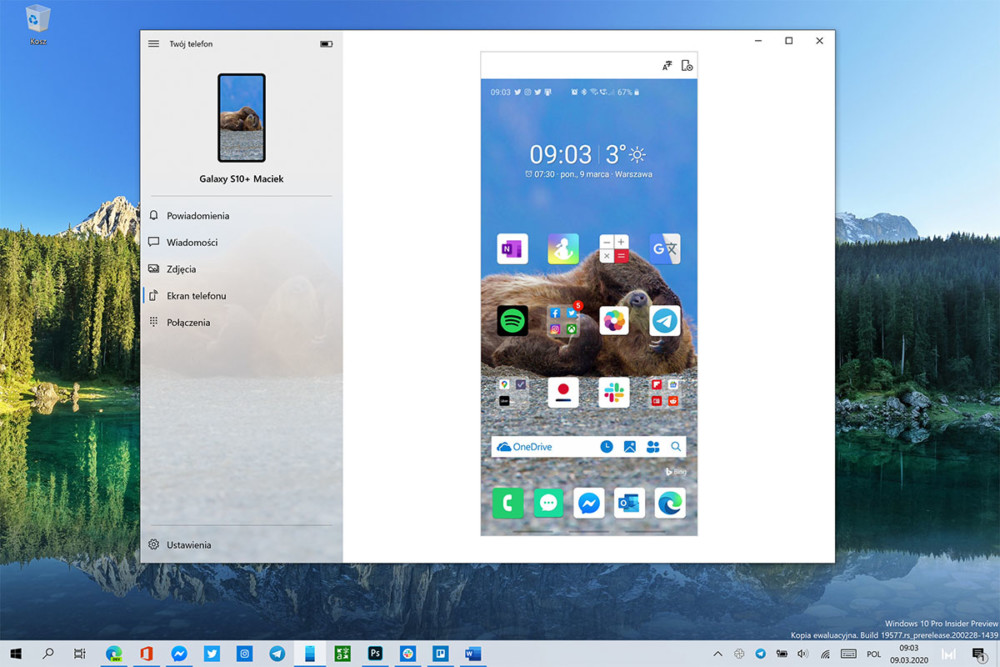Image resolution: width=1000 pixels, height=667 pixels.
Task: Open the colorful flower Gallery app
Action: coord(614,321)
